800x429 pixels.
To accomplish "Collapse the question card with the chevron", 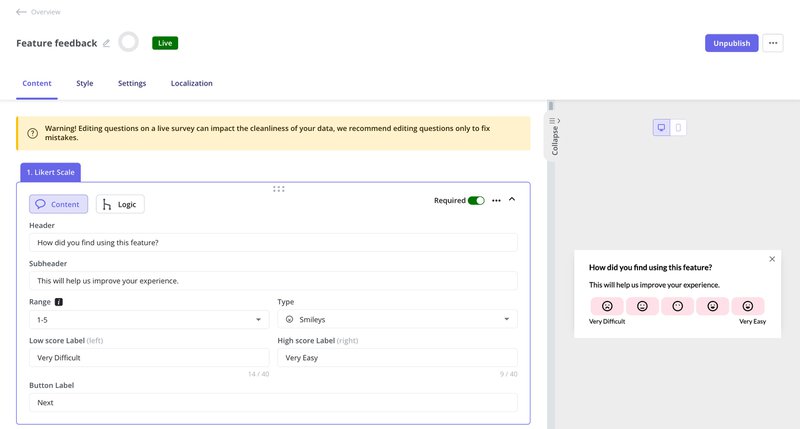I will (512, 199).
